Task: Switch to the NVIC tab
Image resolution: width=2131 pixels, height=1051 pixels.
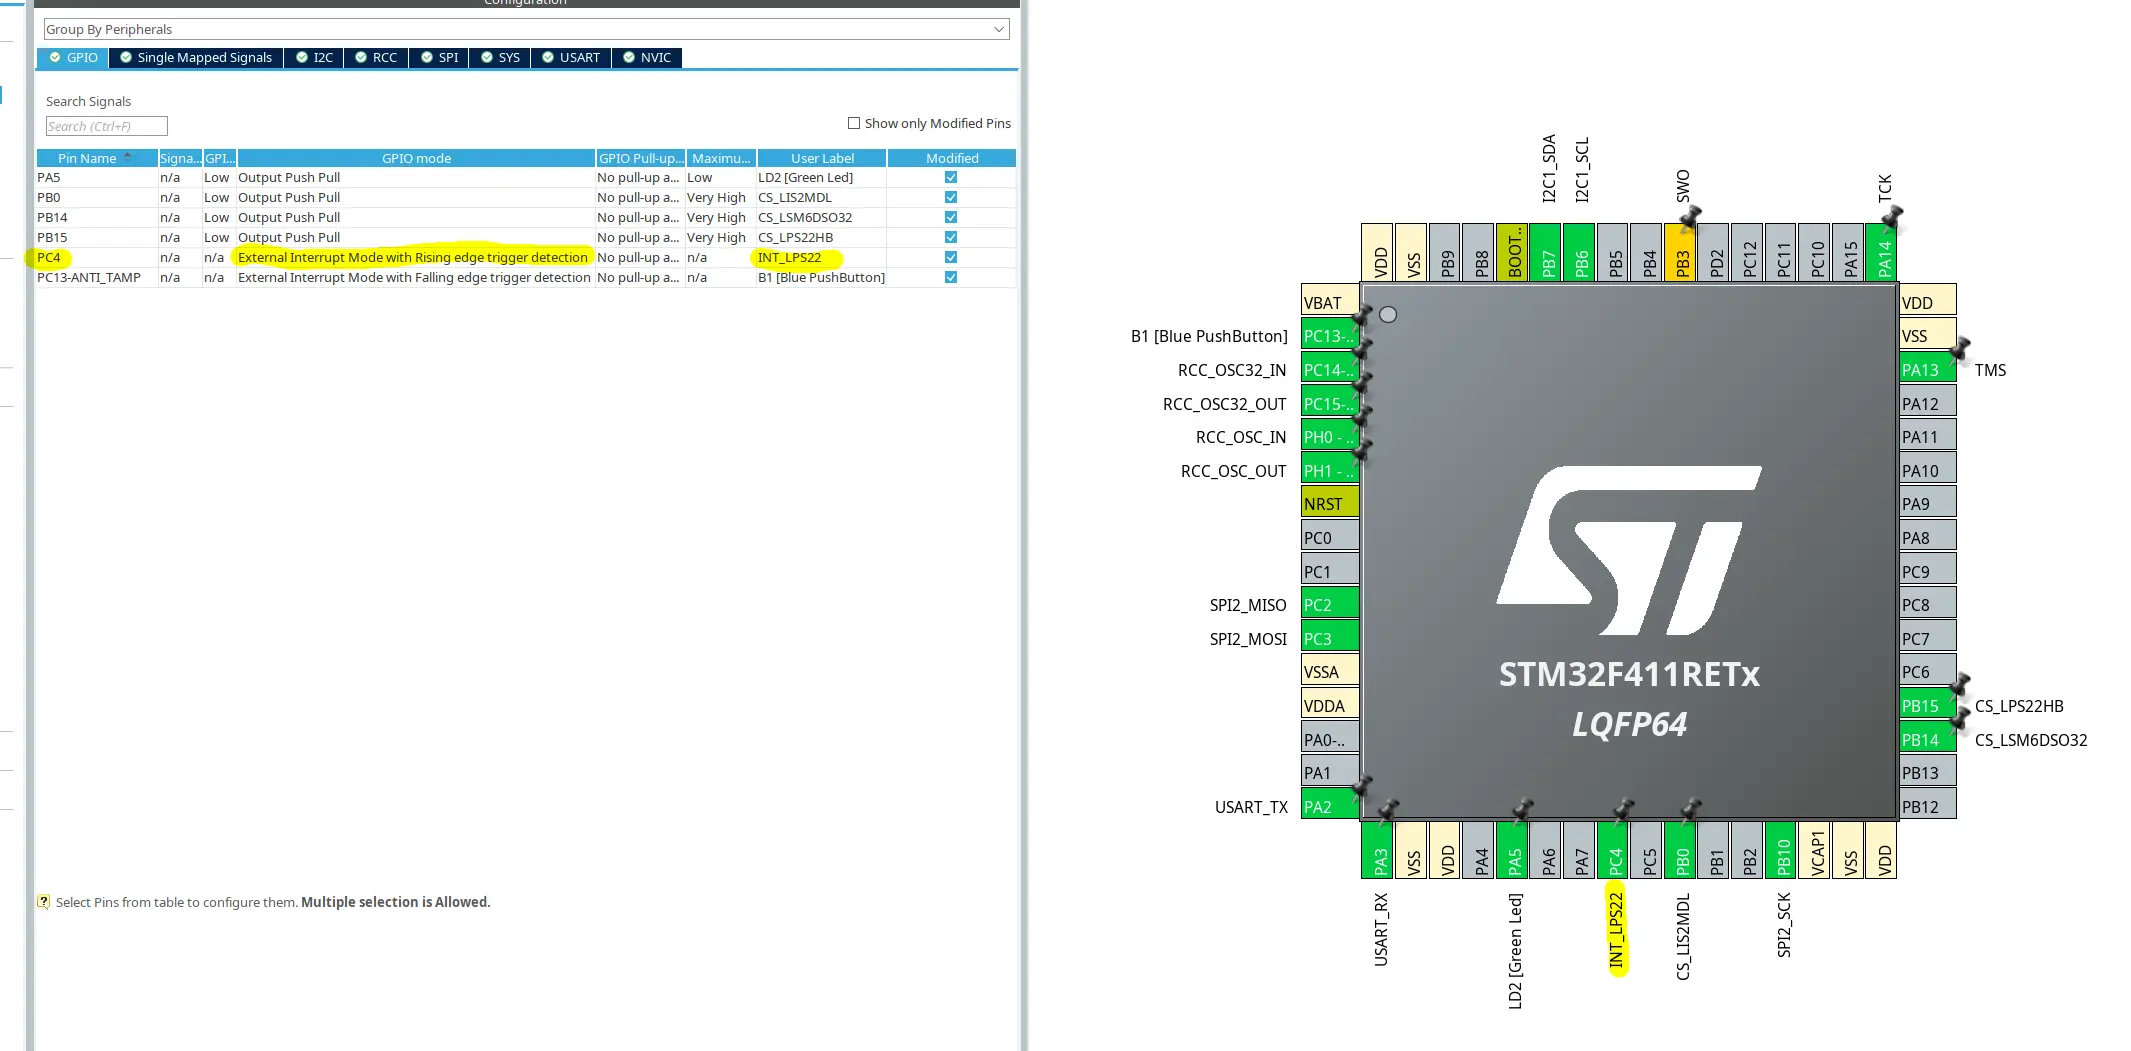Action: tap(647, 58)
